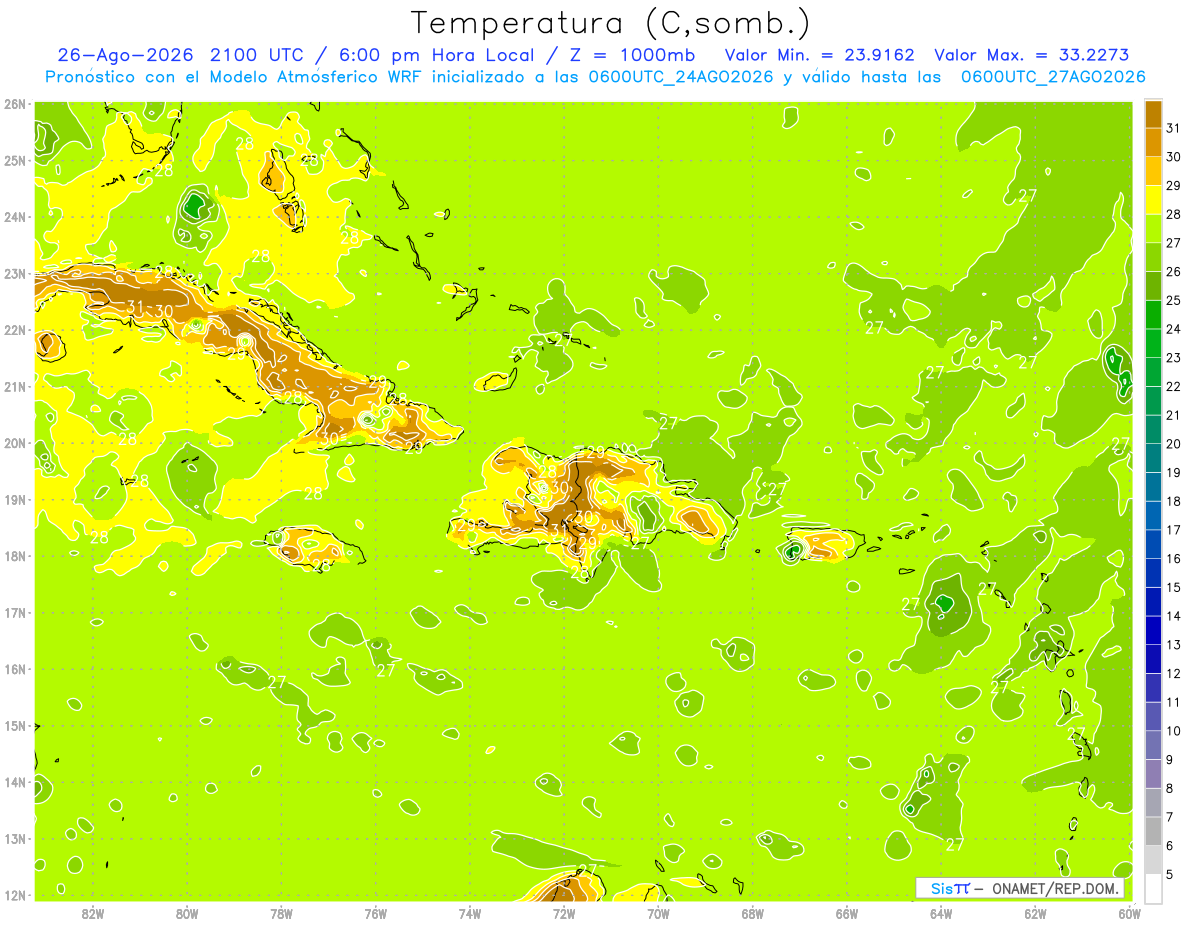Click the 66W longitude axis label
The width and height of the screenshot is (1200, 927).
847,913
